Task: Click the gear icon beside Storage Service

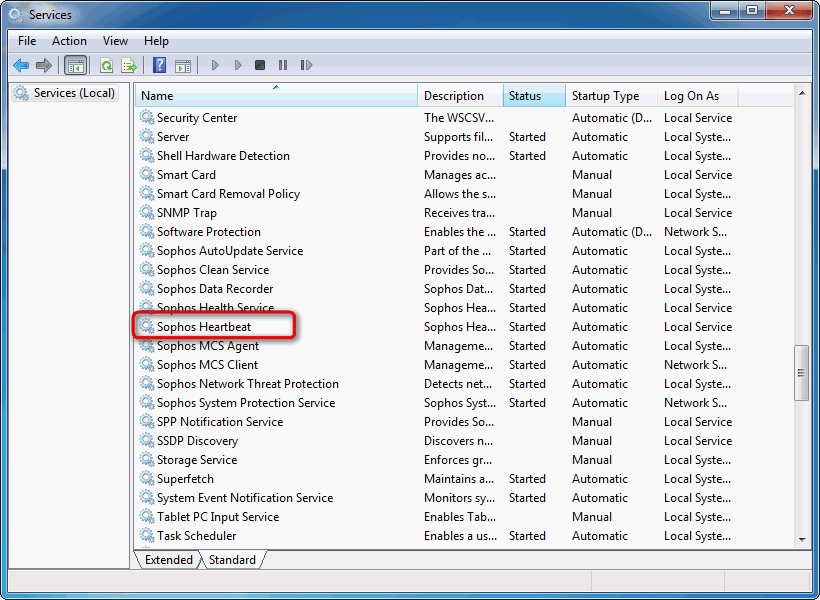Action: (147, 459)
